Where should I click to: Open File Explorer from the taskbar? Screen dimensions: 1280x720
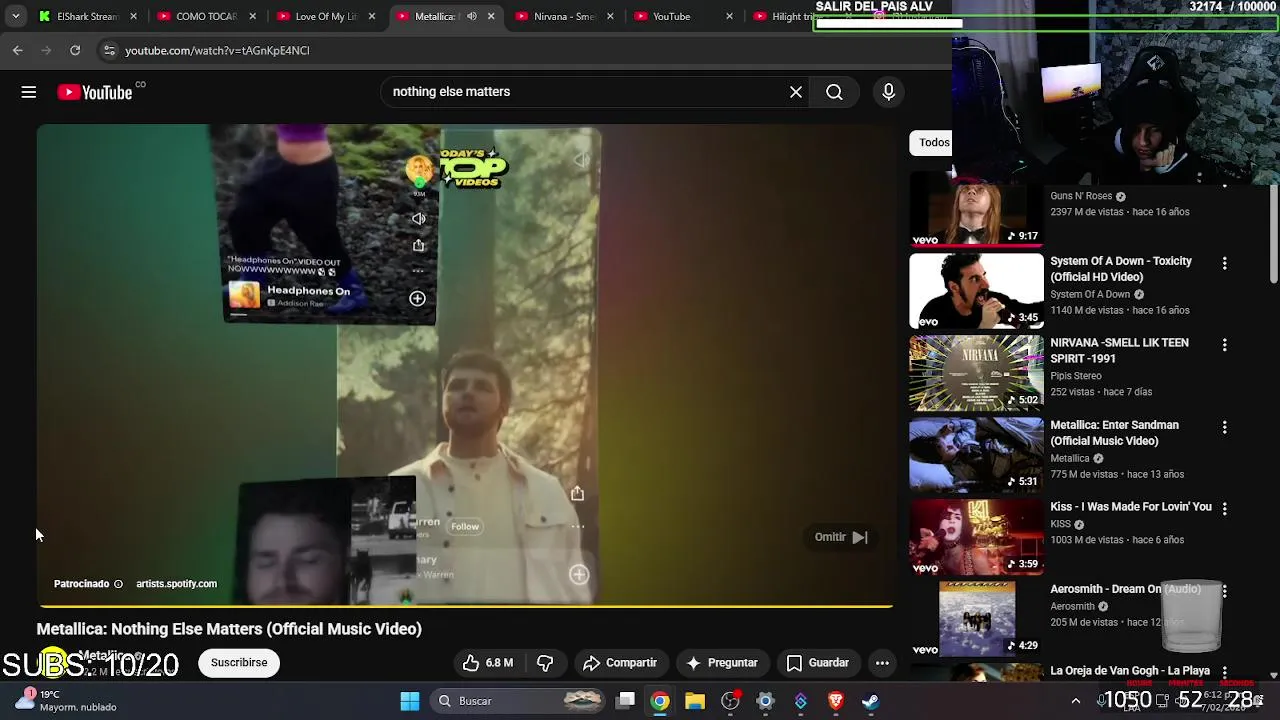pyautogui.click(x=695, y=701)
